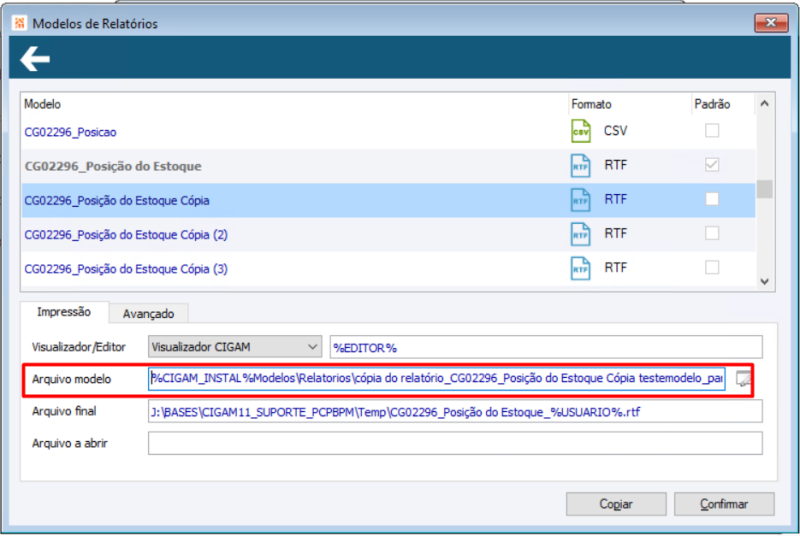Toggle Padrão checkbox for CG02296_Posicao
The image size is (800, 536).
pyautogui.click(x=712, y=131)
